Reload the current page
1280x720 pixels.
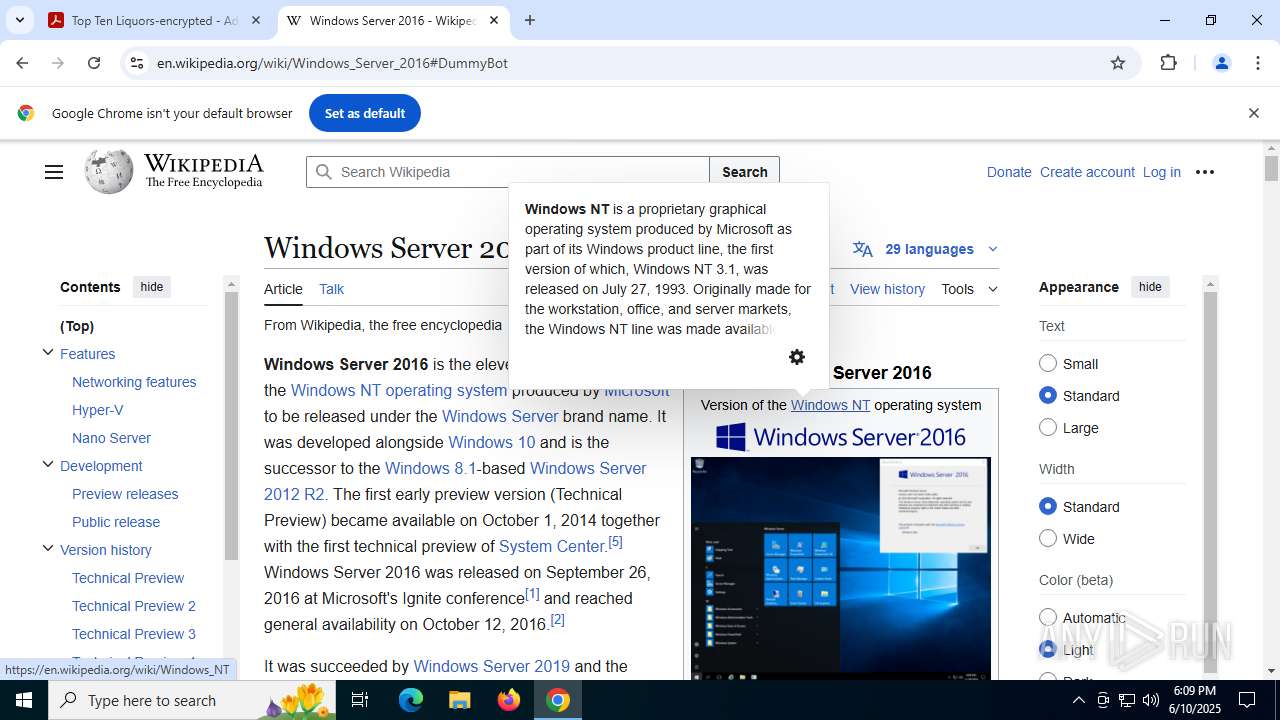coord(94,63)
